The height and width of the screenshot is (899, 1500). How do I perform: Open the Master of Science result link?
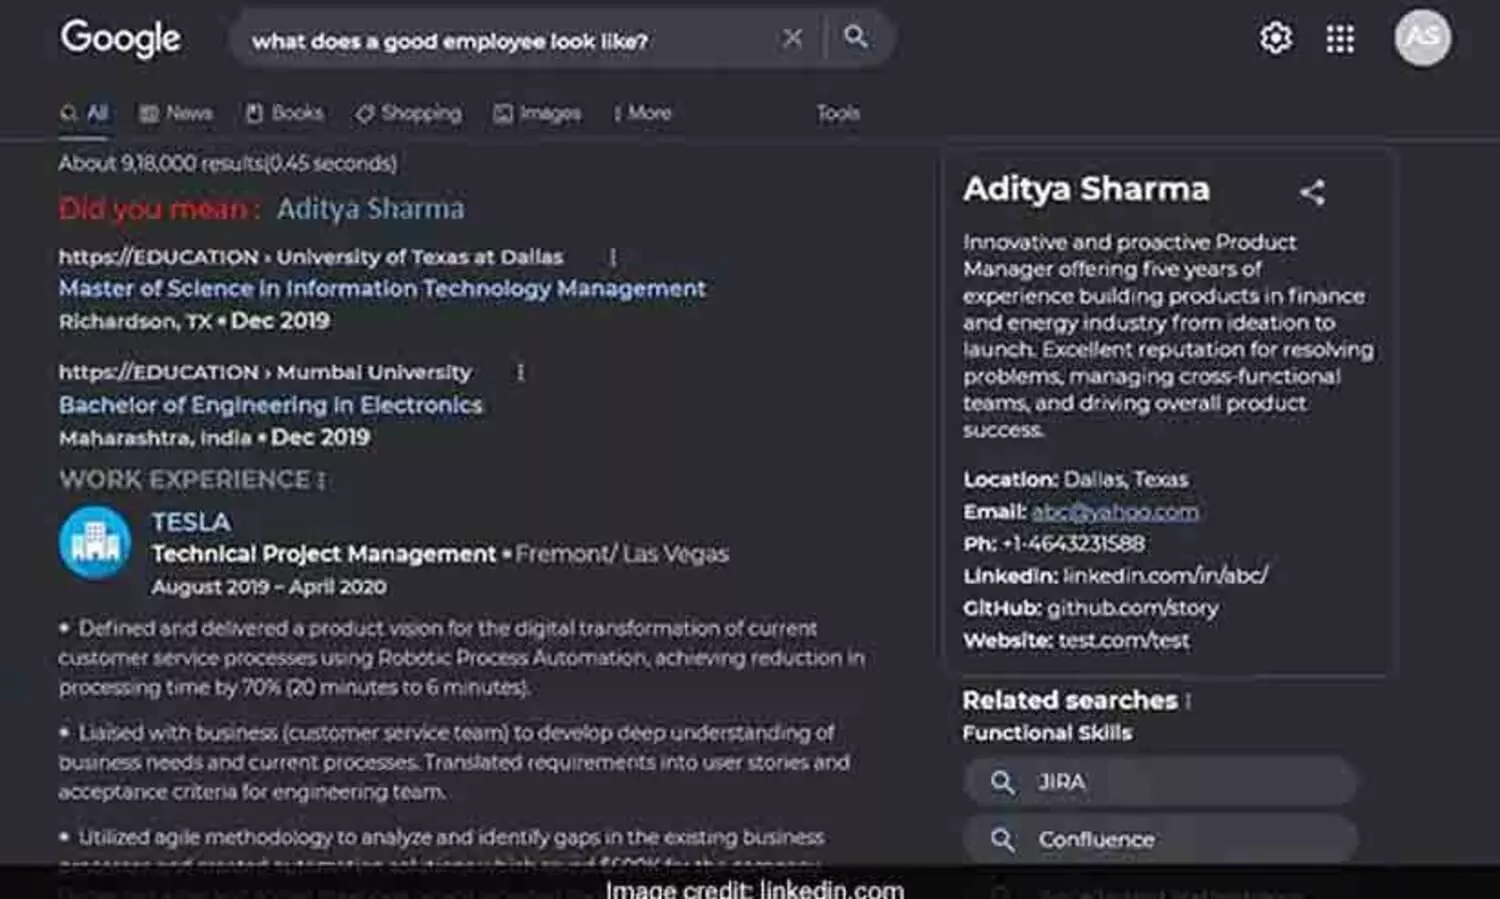[382, 288]
